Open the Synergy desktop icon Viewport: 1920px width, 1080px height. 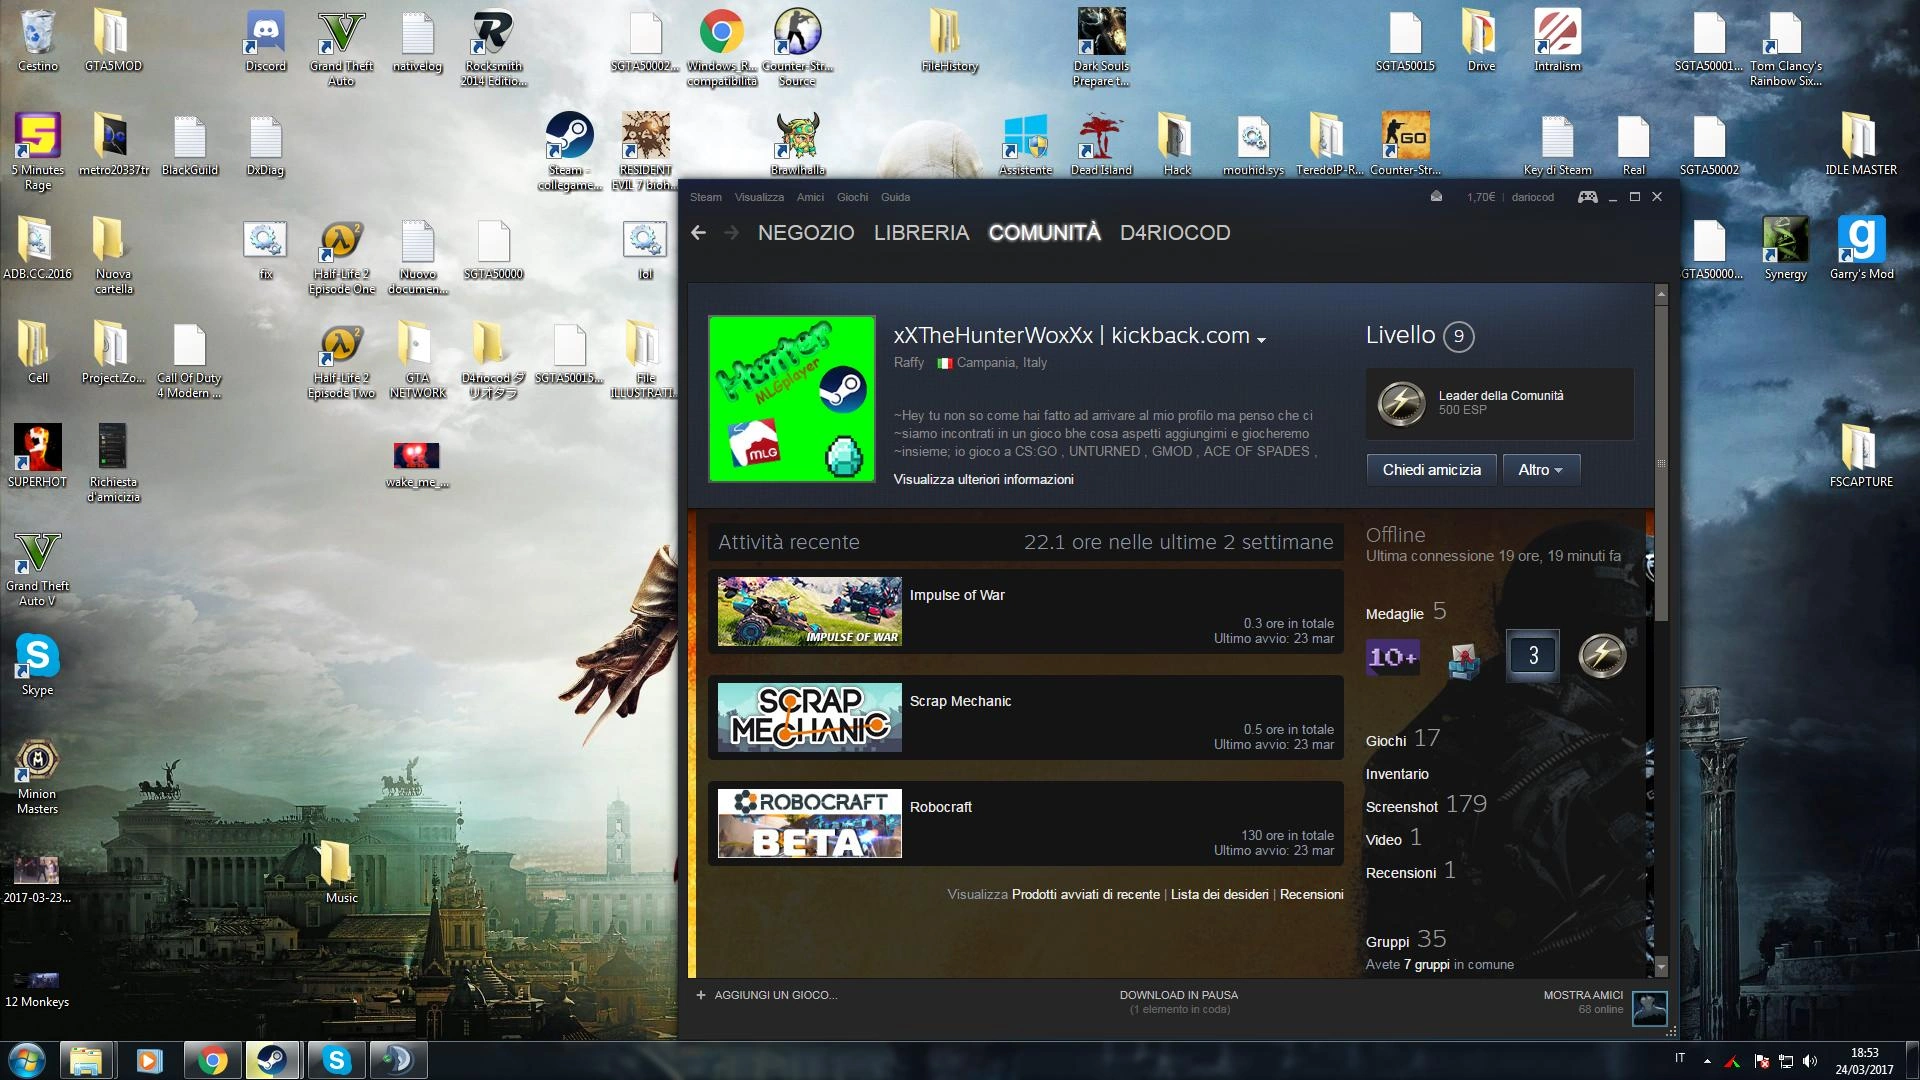(1785, 248)
